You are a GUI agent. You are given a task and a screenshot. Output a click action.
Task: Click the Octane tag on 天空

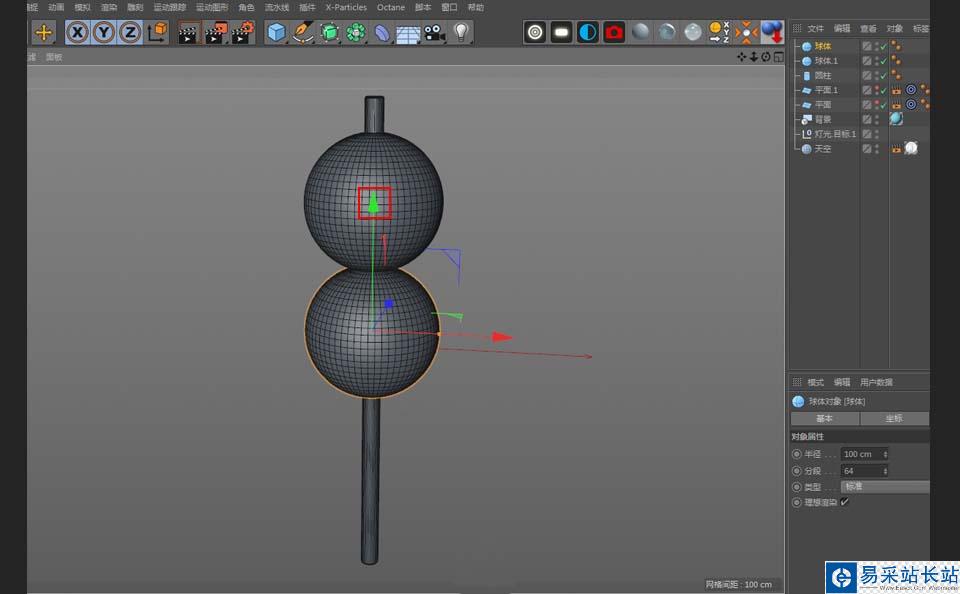[x=911, y=148]
